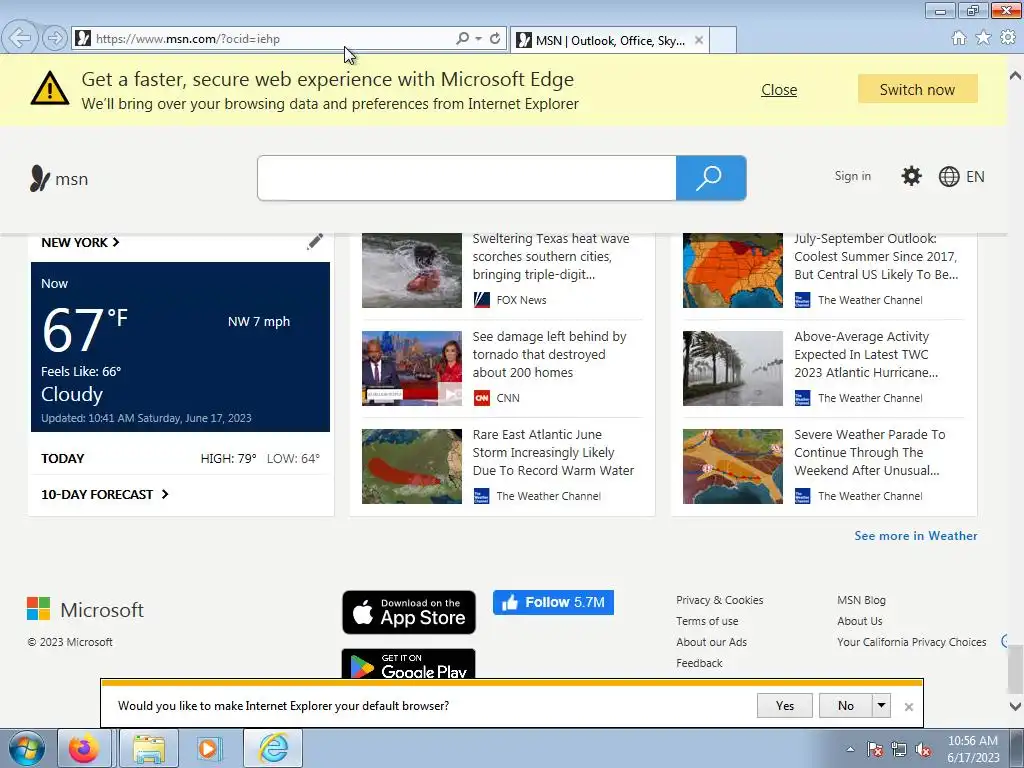Dismiss the default browser notification bar

coord(908,707)
